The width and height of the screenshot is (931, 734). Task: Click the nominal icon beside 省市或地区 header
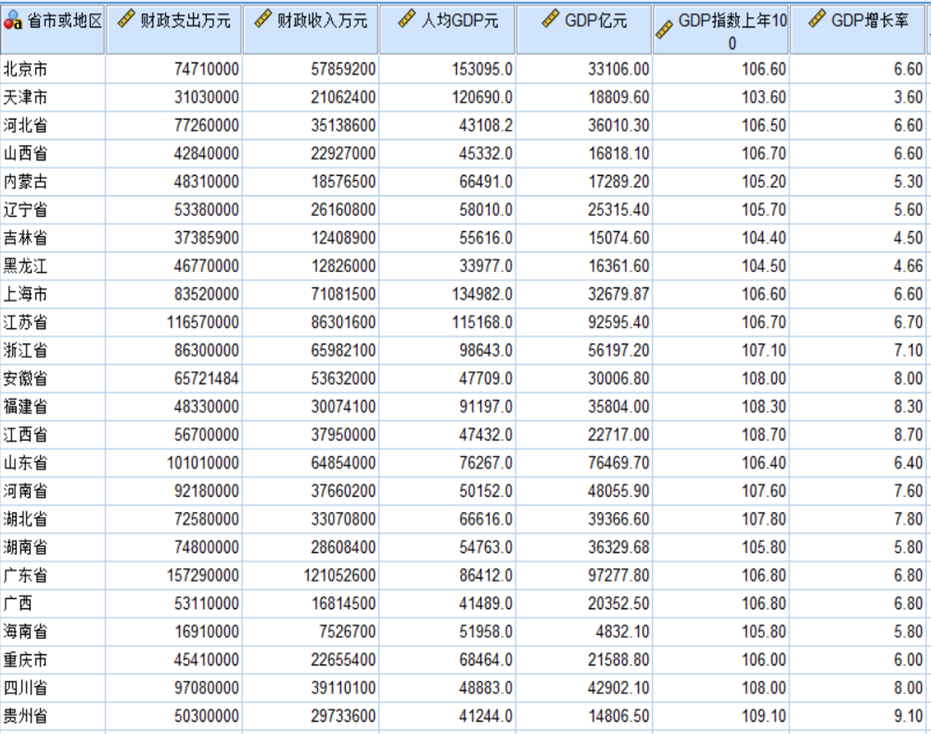click(12, 21)
